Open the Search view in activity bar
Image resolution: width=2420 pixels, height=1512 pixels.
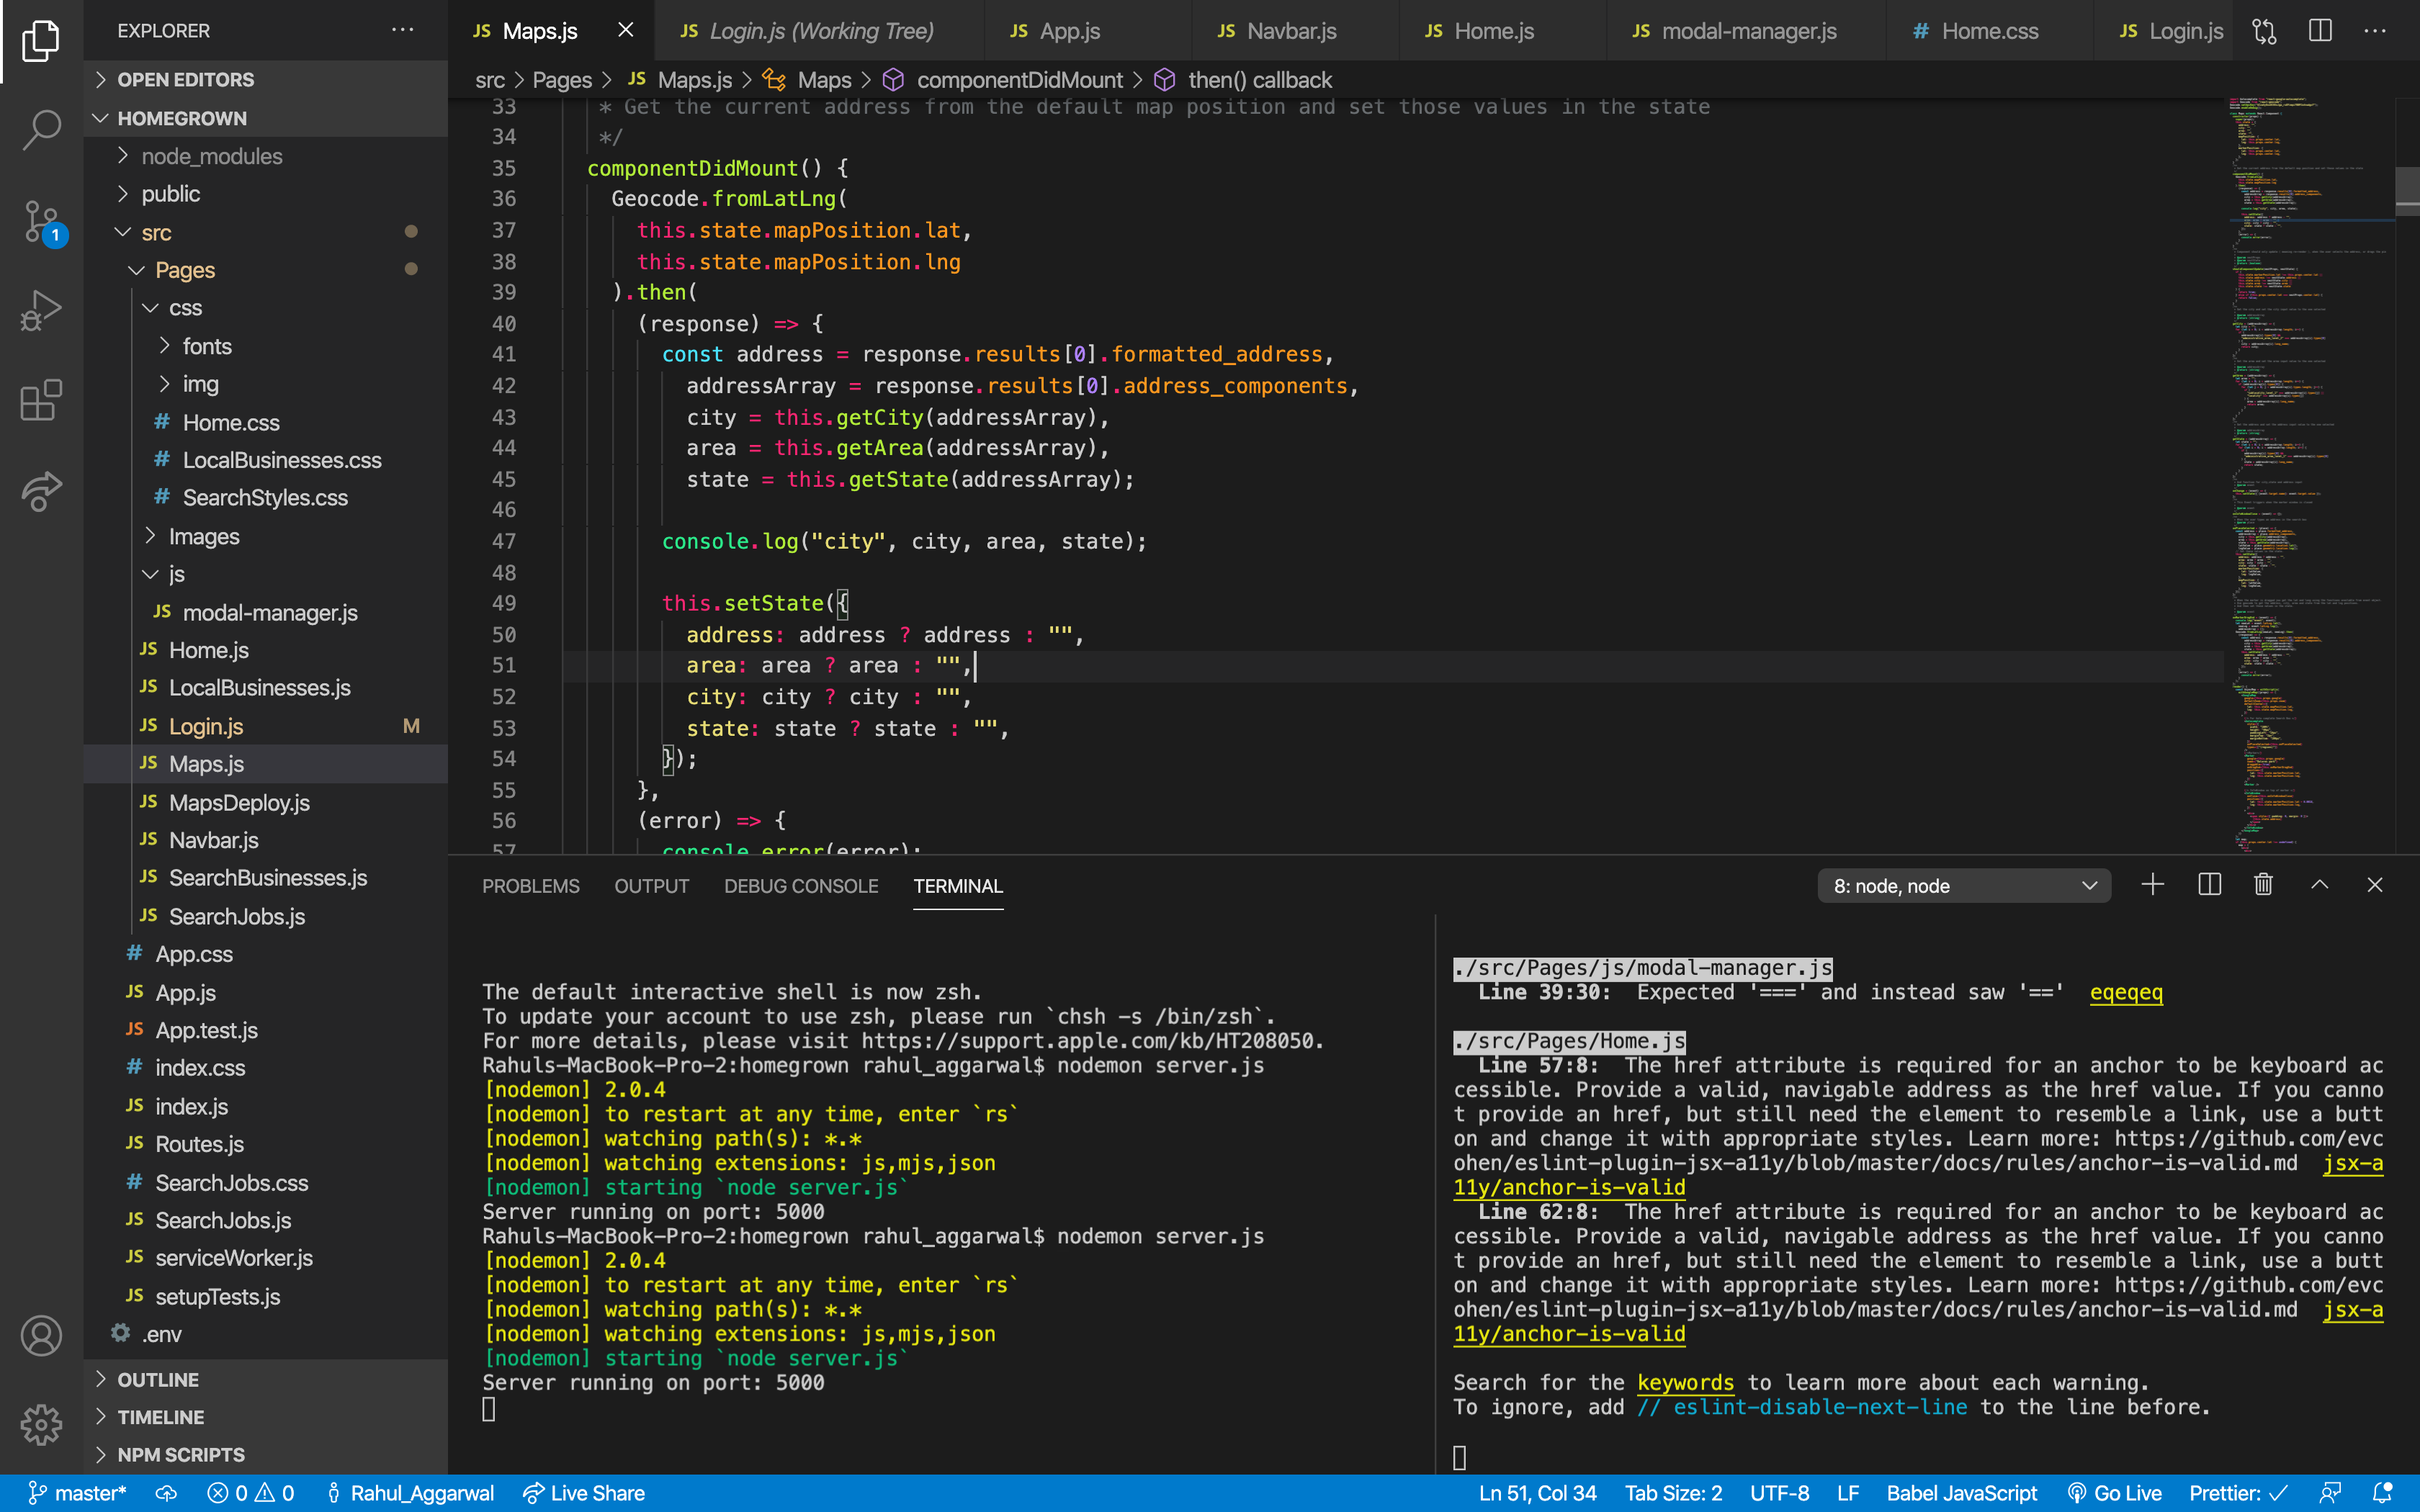[41, 128]
